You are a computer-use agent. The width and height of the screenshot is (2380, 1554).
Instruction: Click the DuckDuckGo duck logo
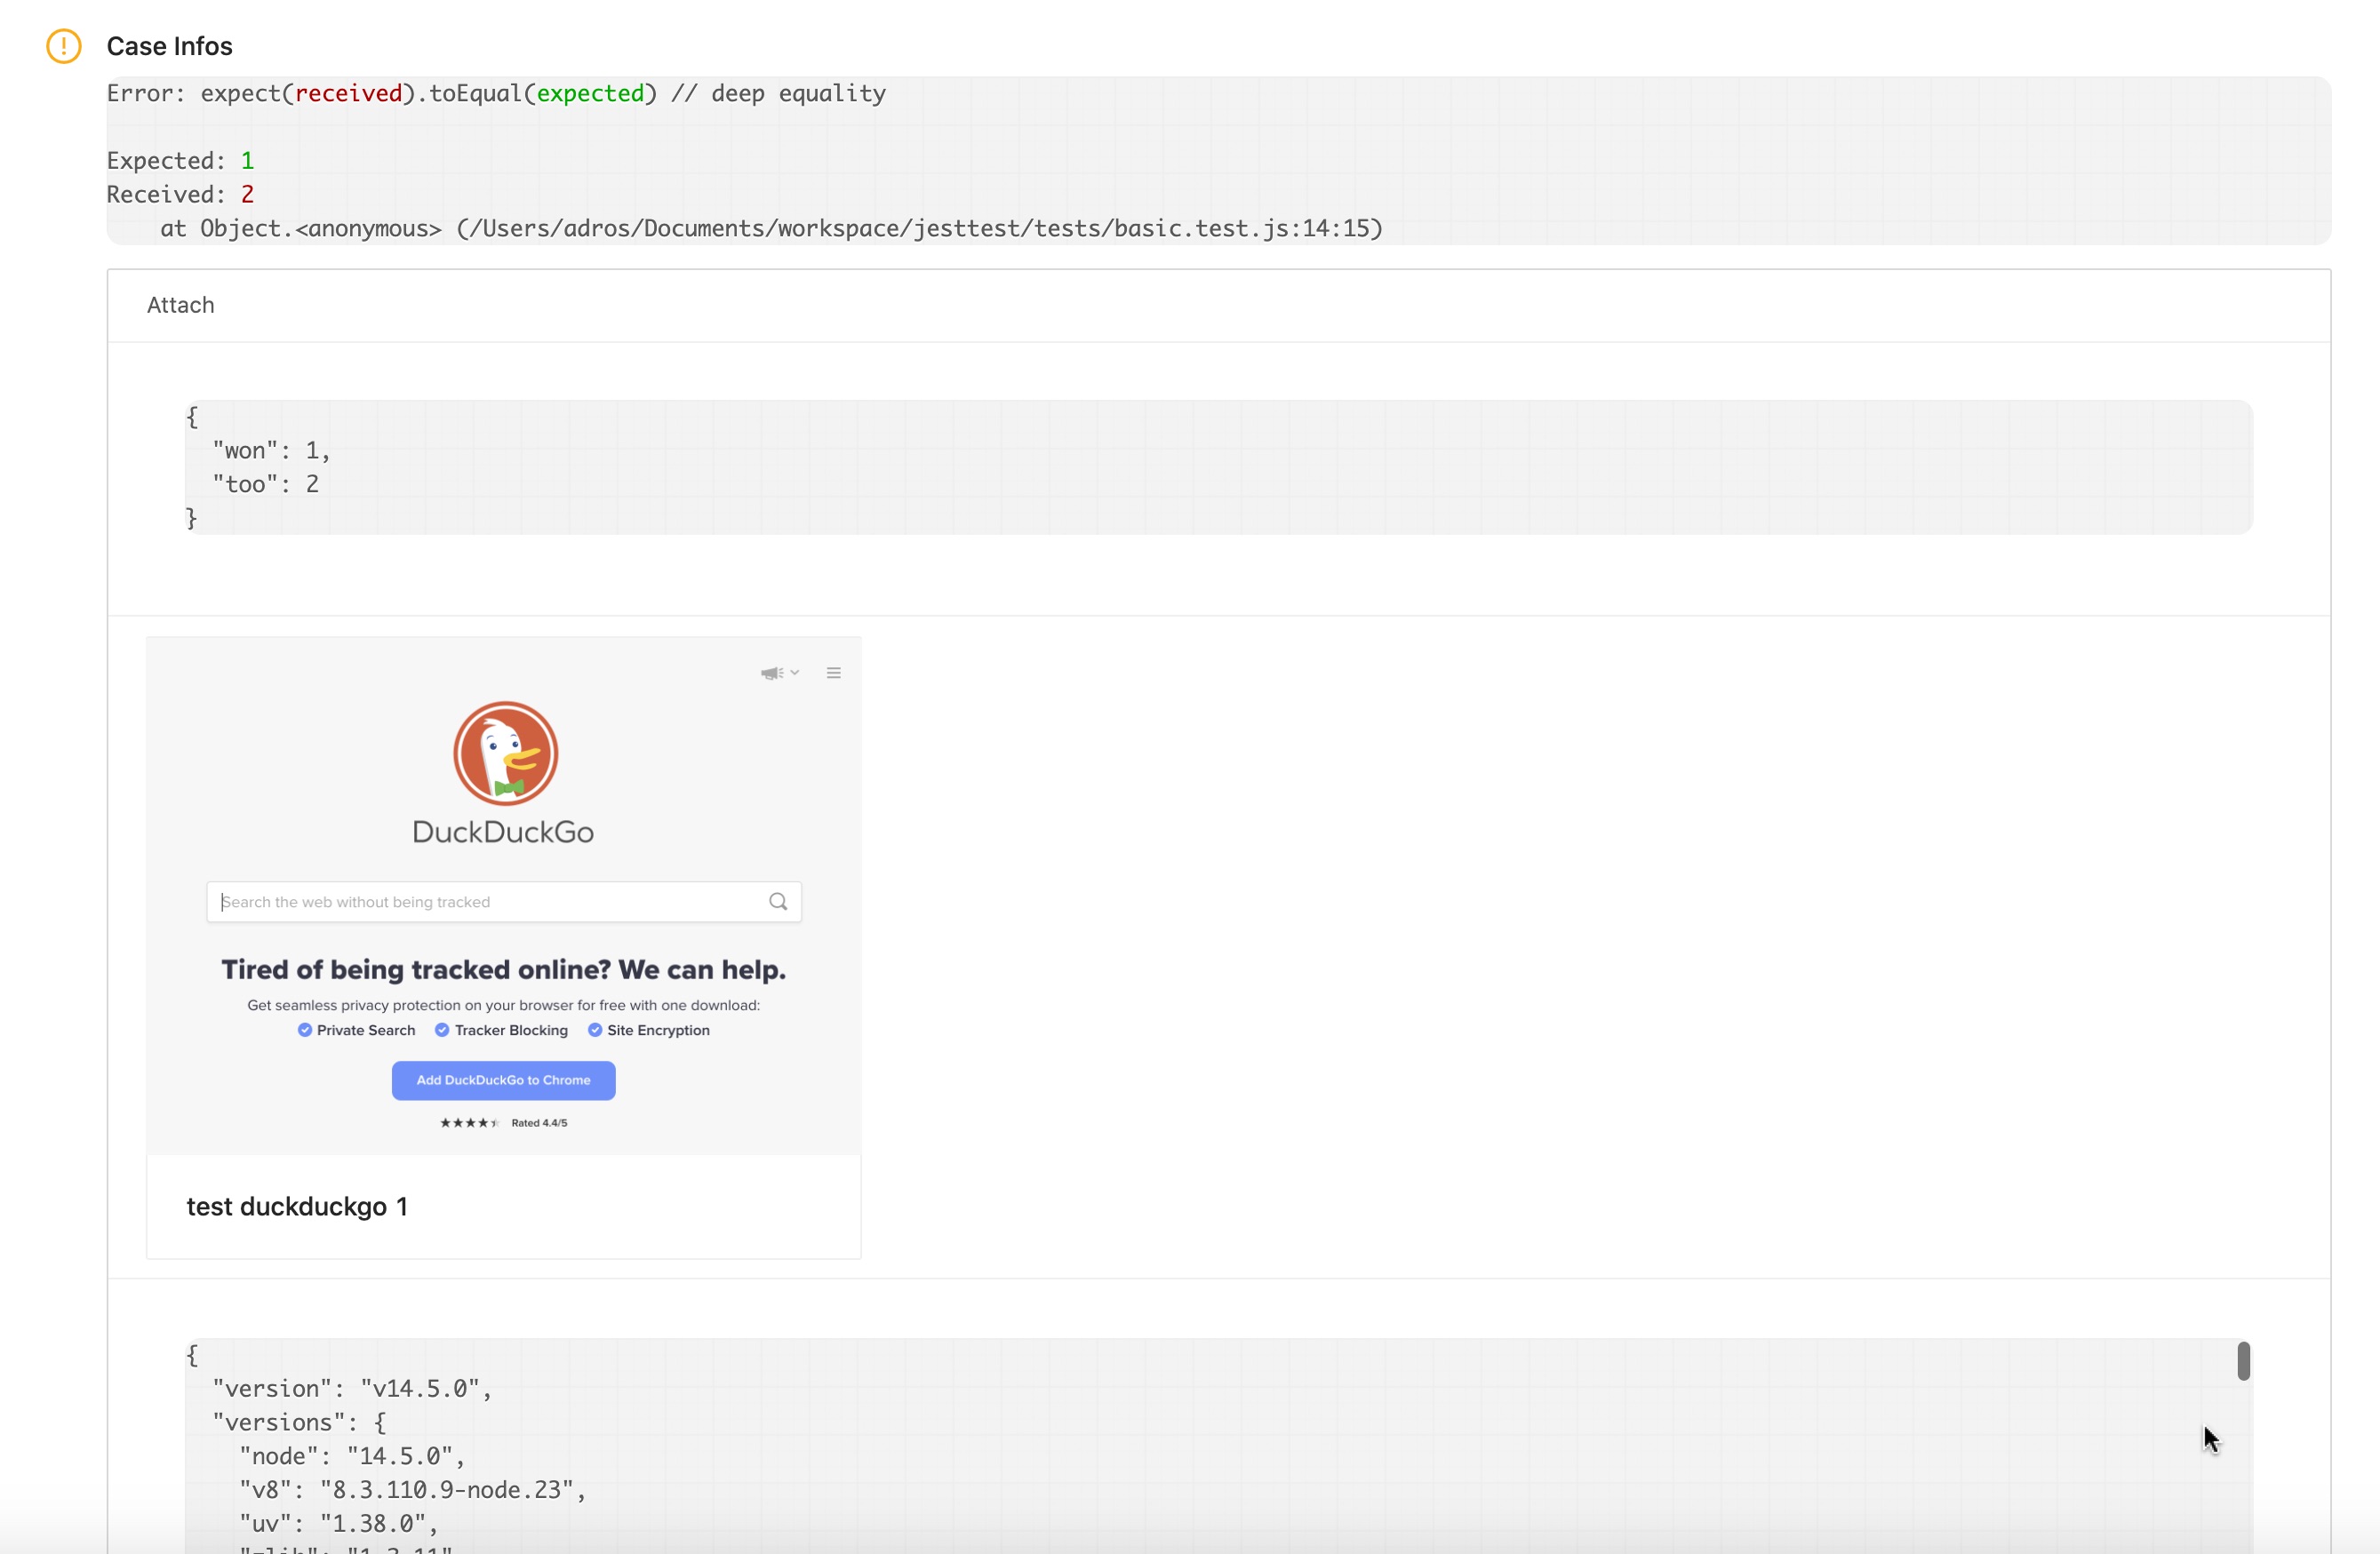(505, 754)
